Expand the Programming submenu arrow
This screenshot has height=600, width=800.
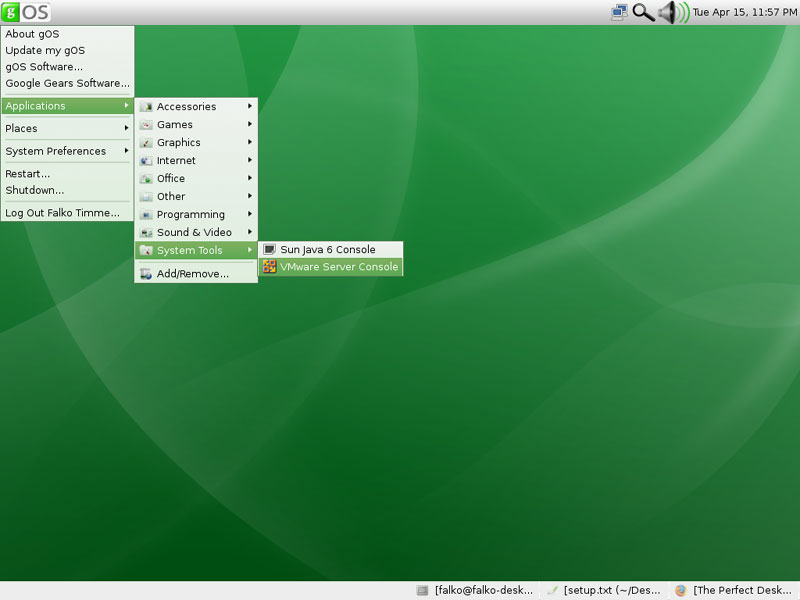pyautogui.click(x=249, y=214)
